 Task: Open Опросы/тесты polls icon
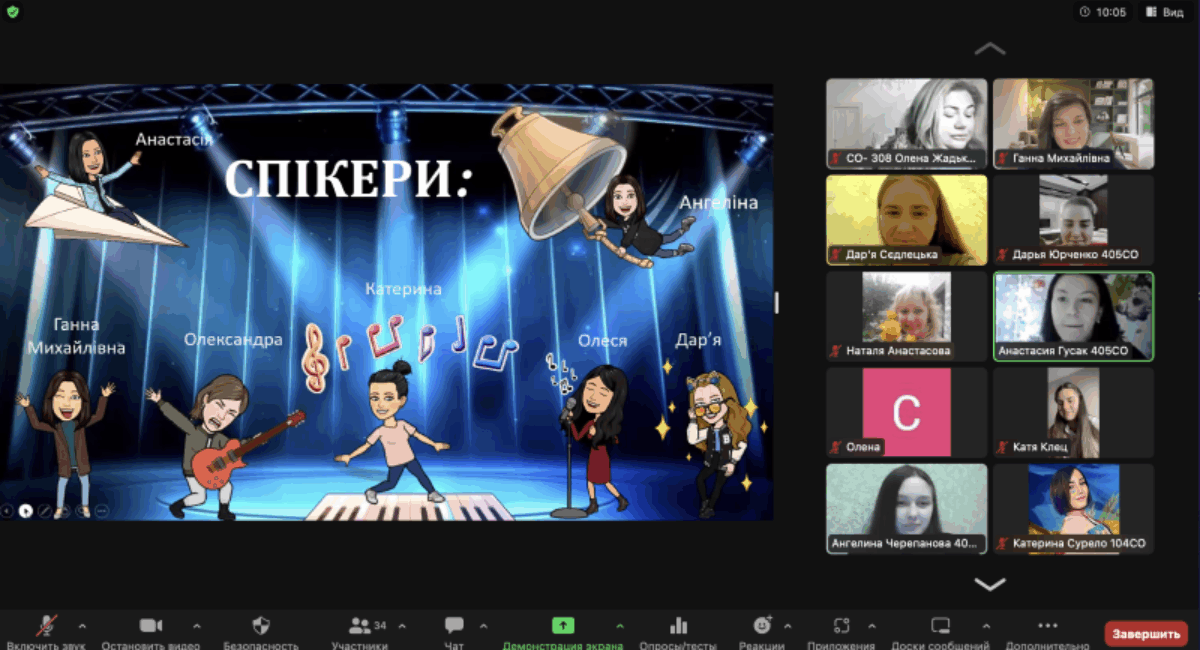(x=679, y=626)
